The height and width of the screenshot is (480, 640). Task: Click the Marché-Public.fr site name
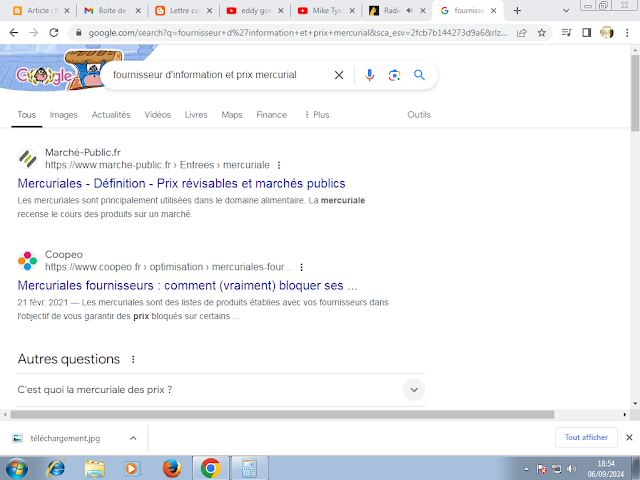click(x=83, y=153)
